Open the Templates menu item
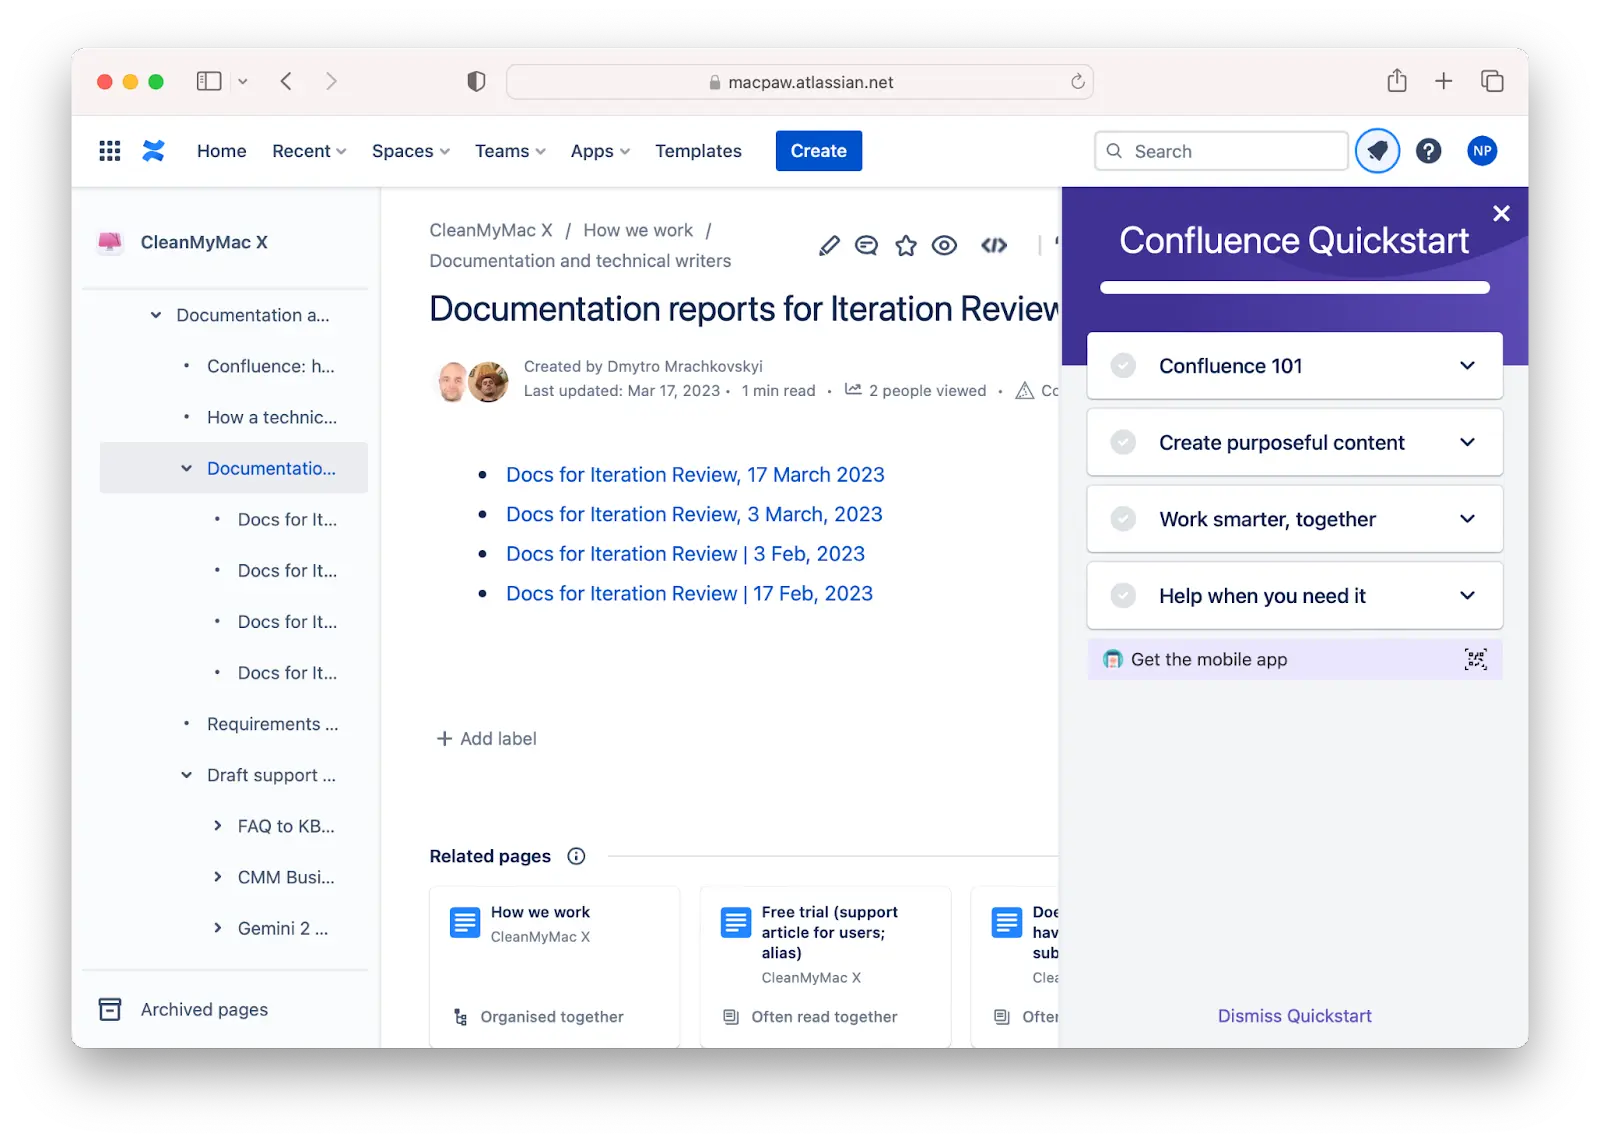The width and height of the screenshot is (1600, 1142). tap(698, 151)
